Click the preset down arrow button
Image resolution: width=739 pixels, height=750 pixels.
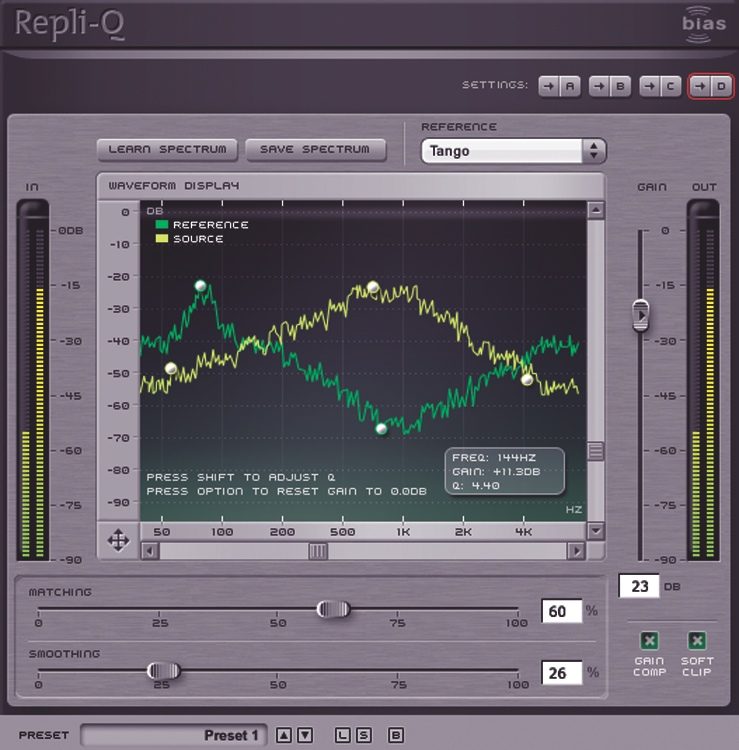[305, 735]
